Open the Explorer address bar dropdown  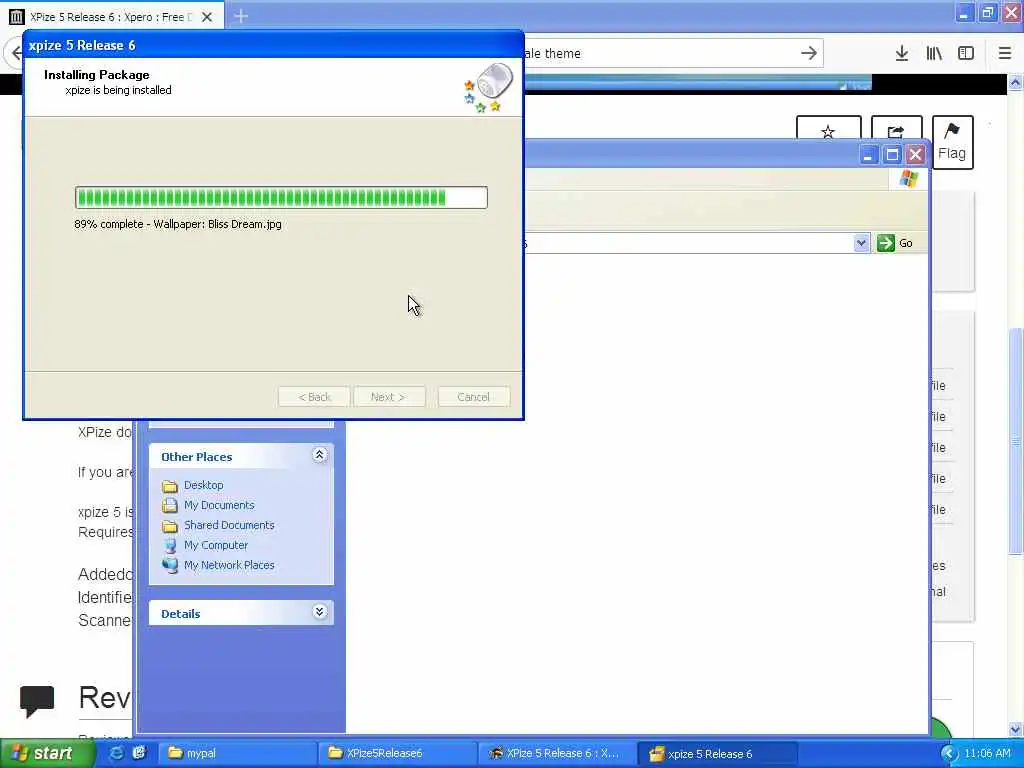pyautogui.click(x=861, y=243)
